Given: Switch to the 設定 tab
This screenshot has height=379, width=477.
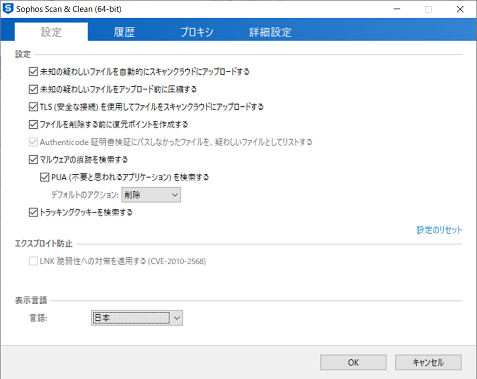Looking at the screenshot, I should 51,32.
